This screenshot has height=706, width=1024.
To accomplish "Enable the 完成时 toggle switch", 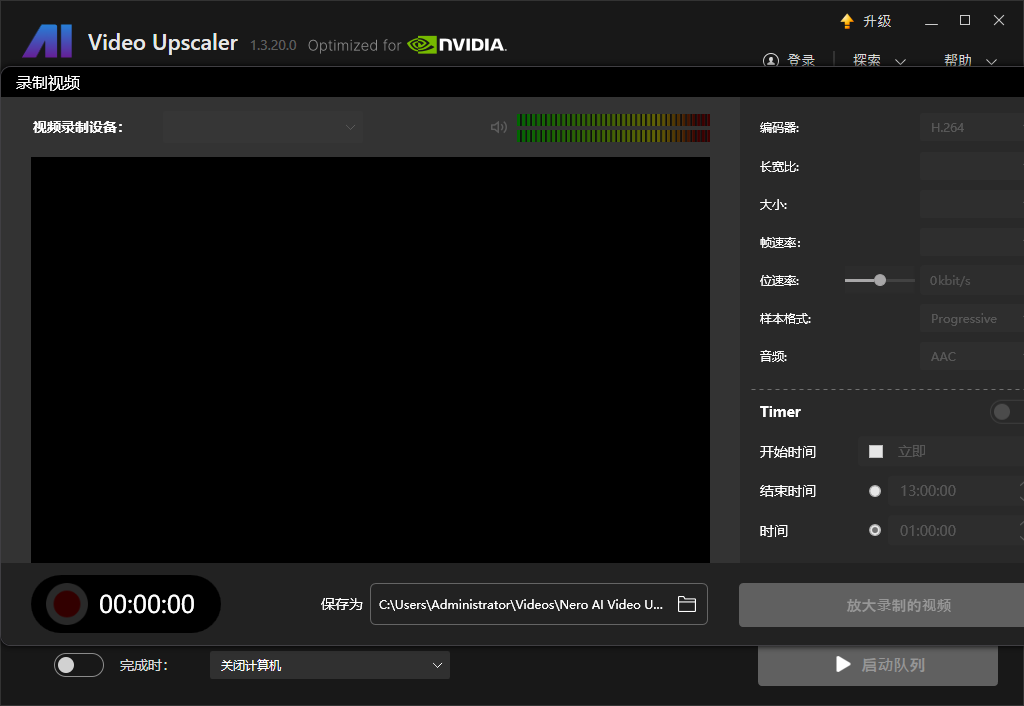I will point(79,665).
